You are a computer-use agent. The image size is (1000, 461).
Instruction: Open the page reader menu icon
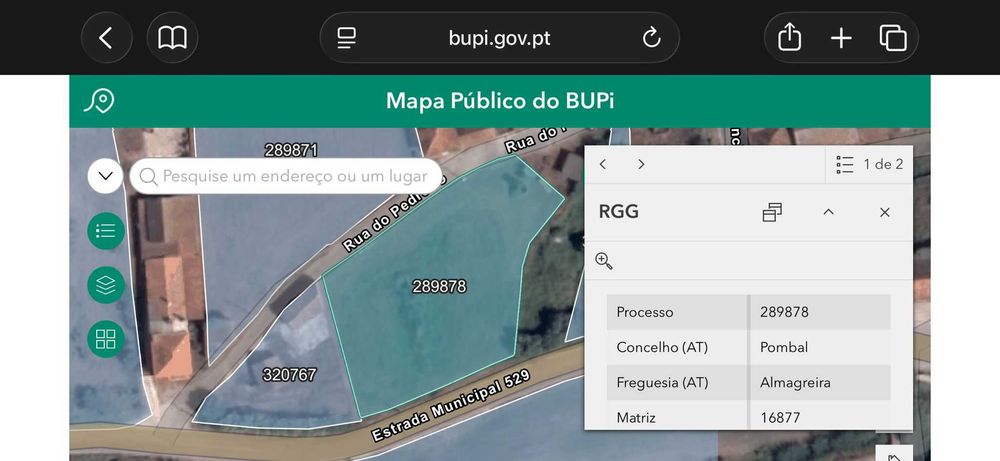click(347, 38)
